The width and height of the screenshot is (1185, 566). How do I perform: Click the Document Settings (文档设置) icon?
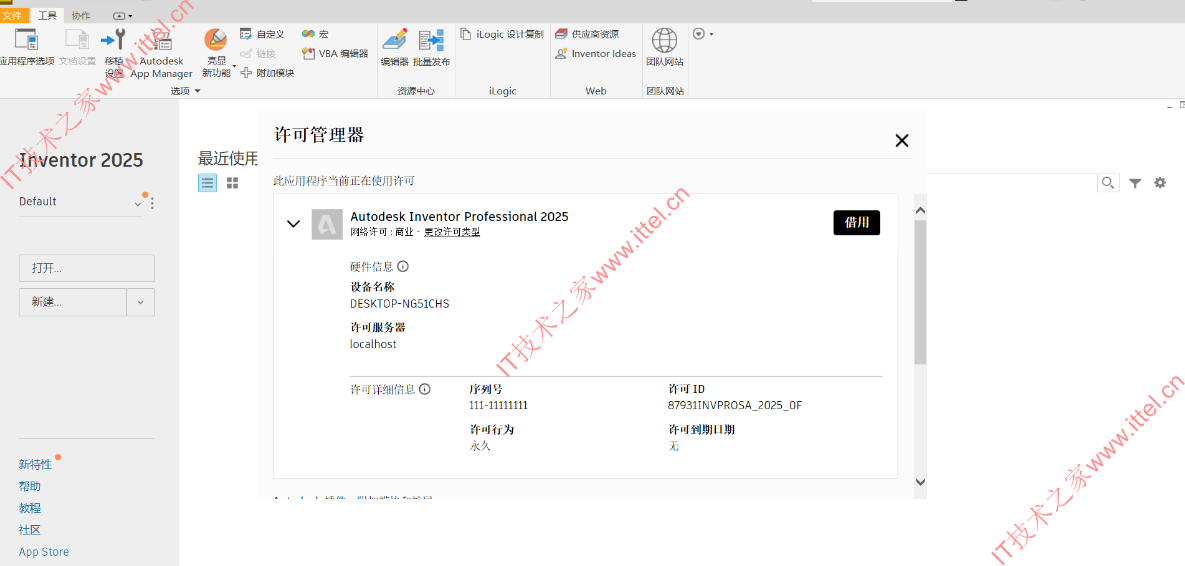tap(77, 48)
